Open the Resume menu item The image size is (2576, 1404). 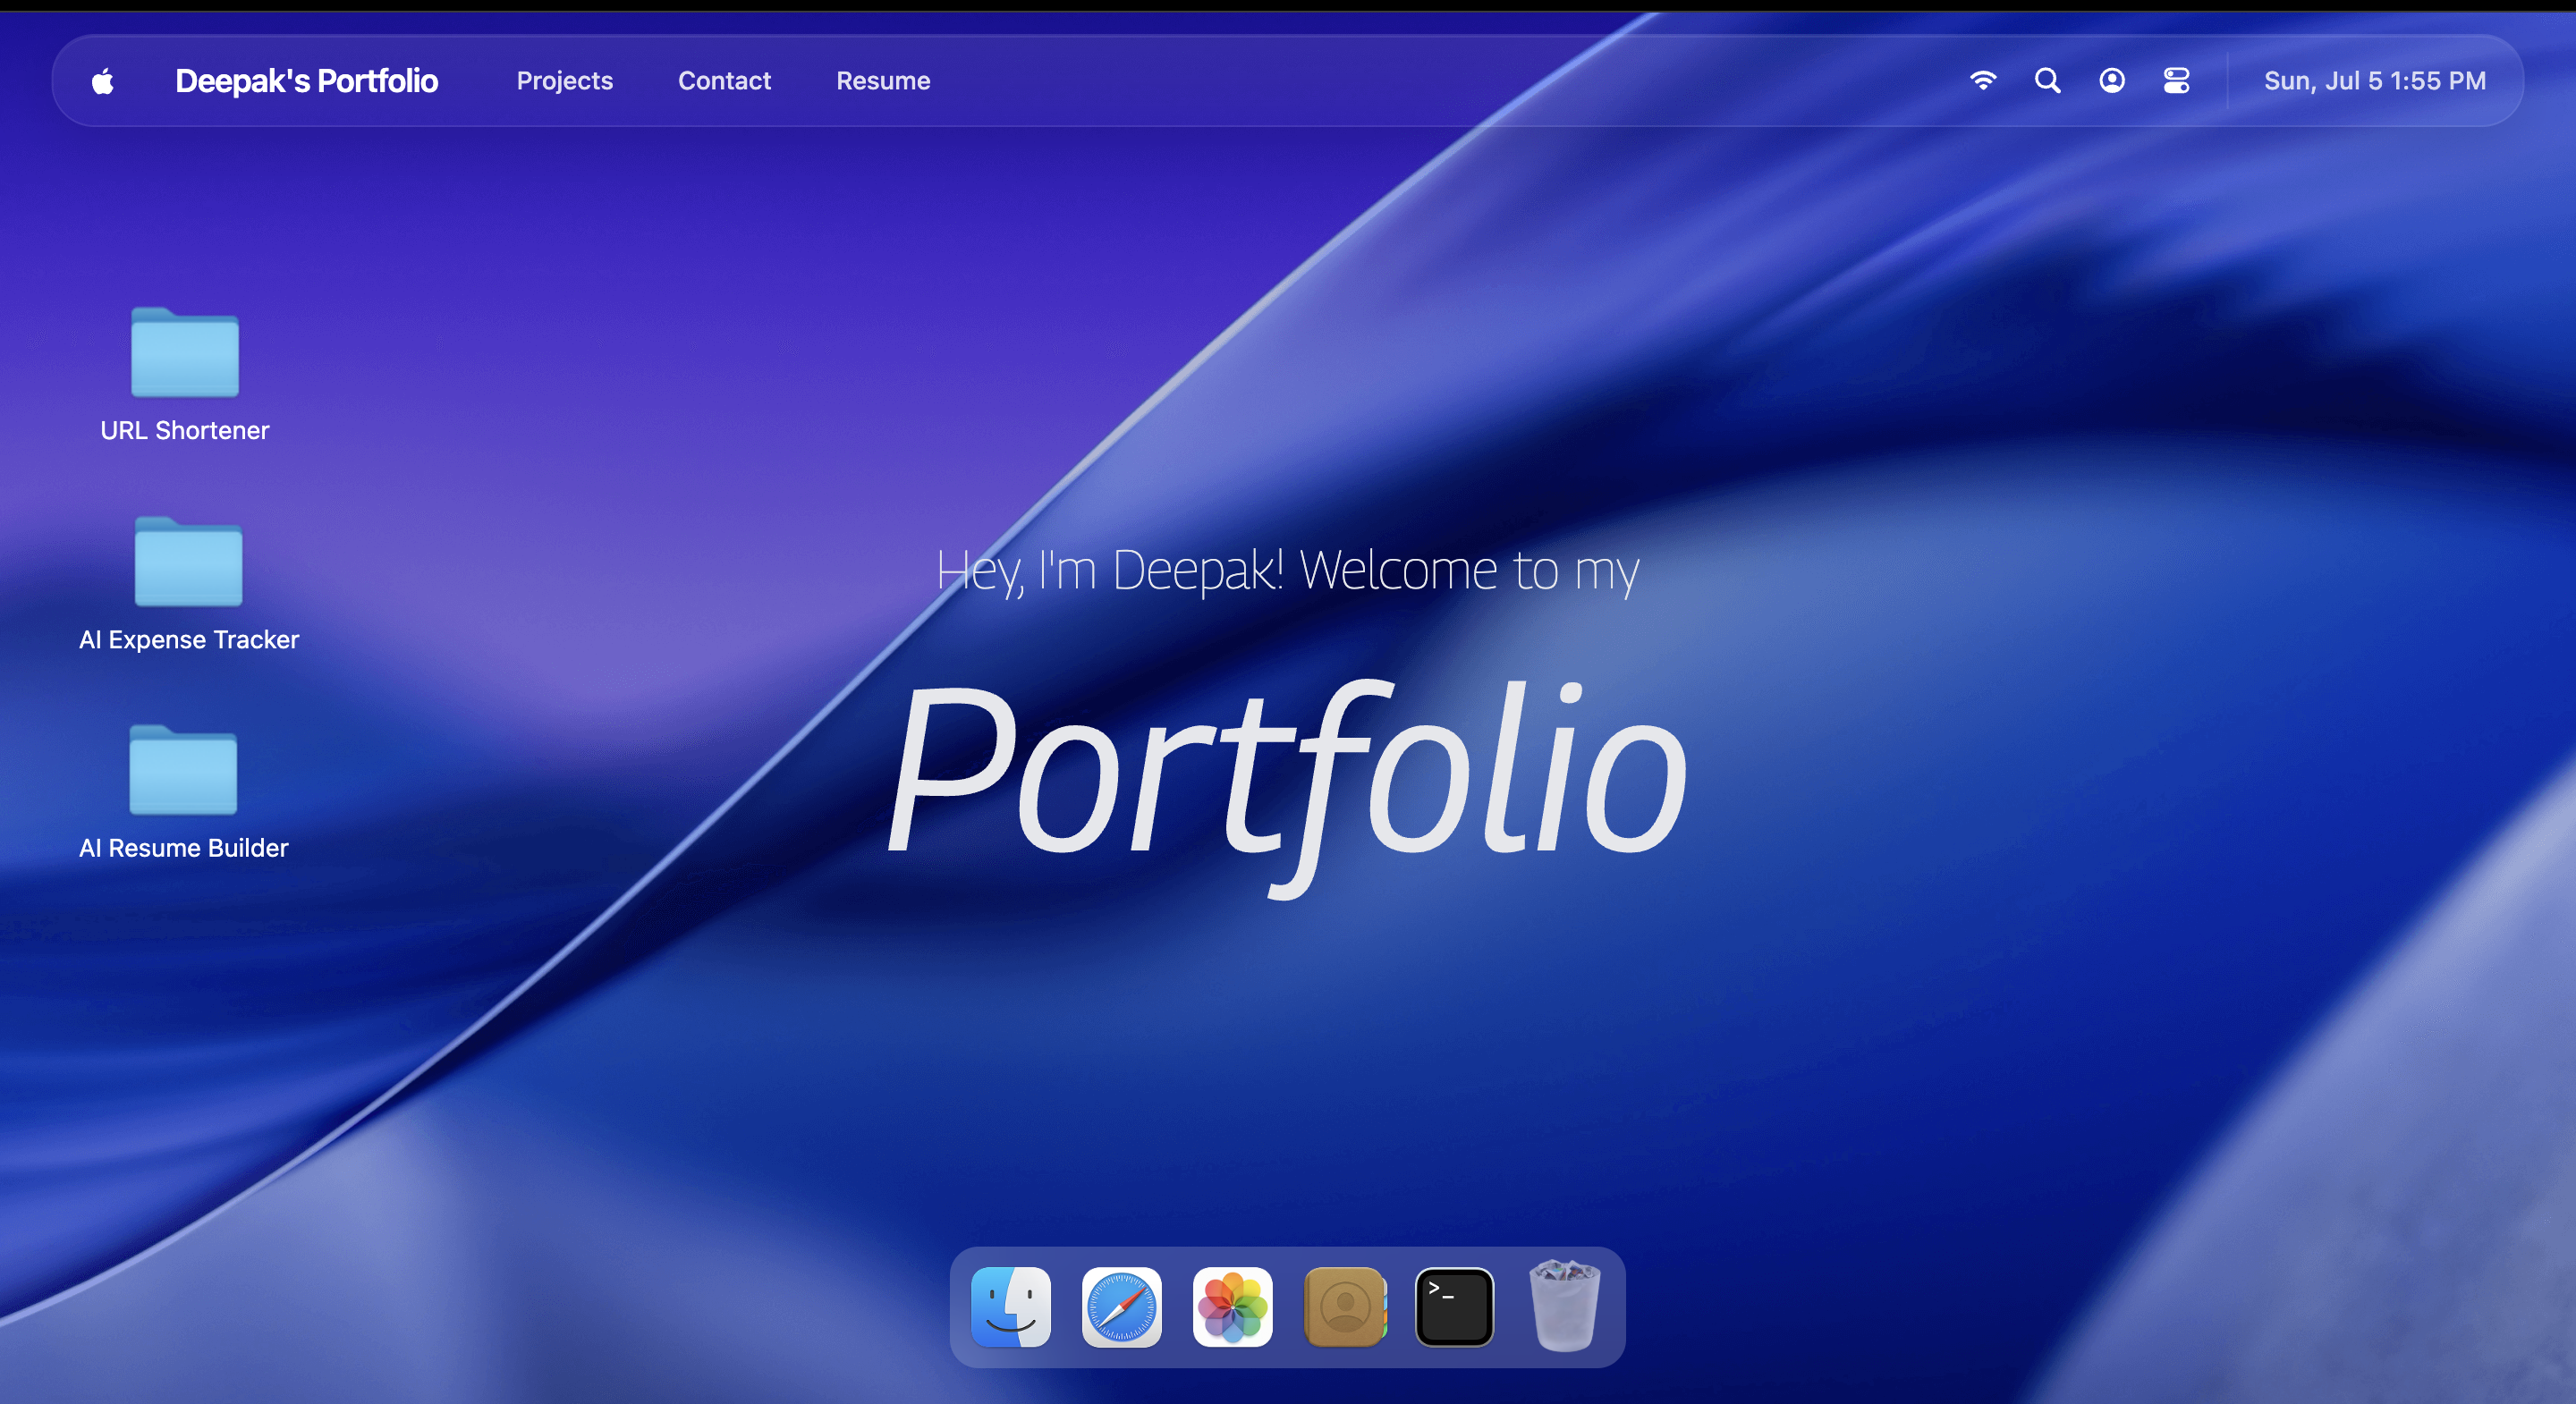883,81
